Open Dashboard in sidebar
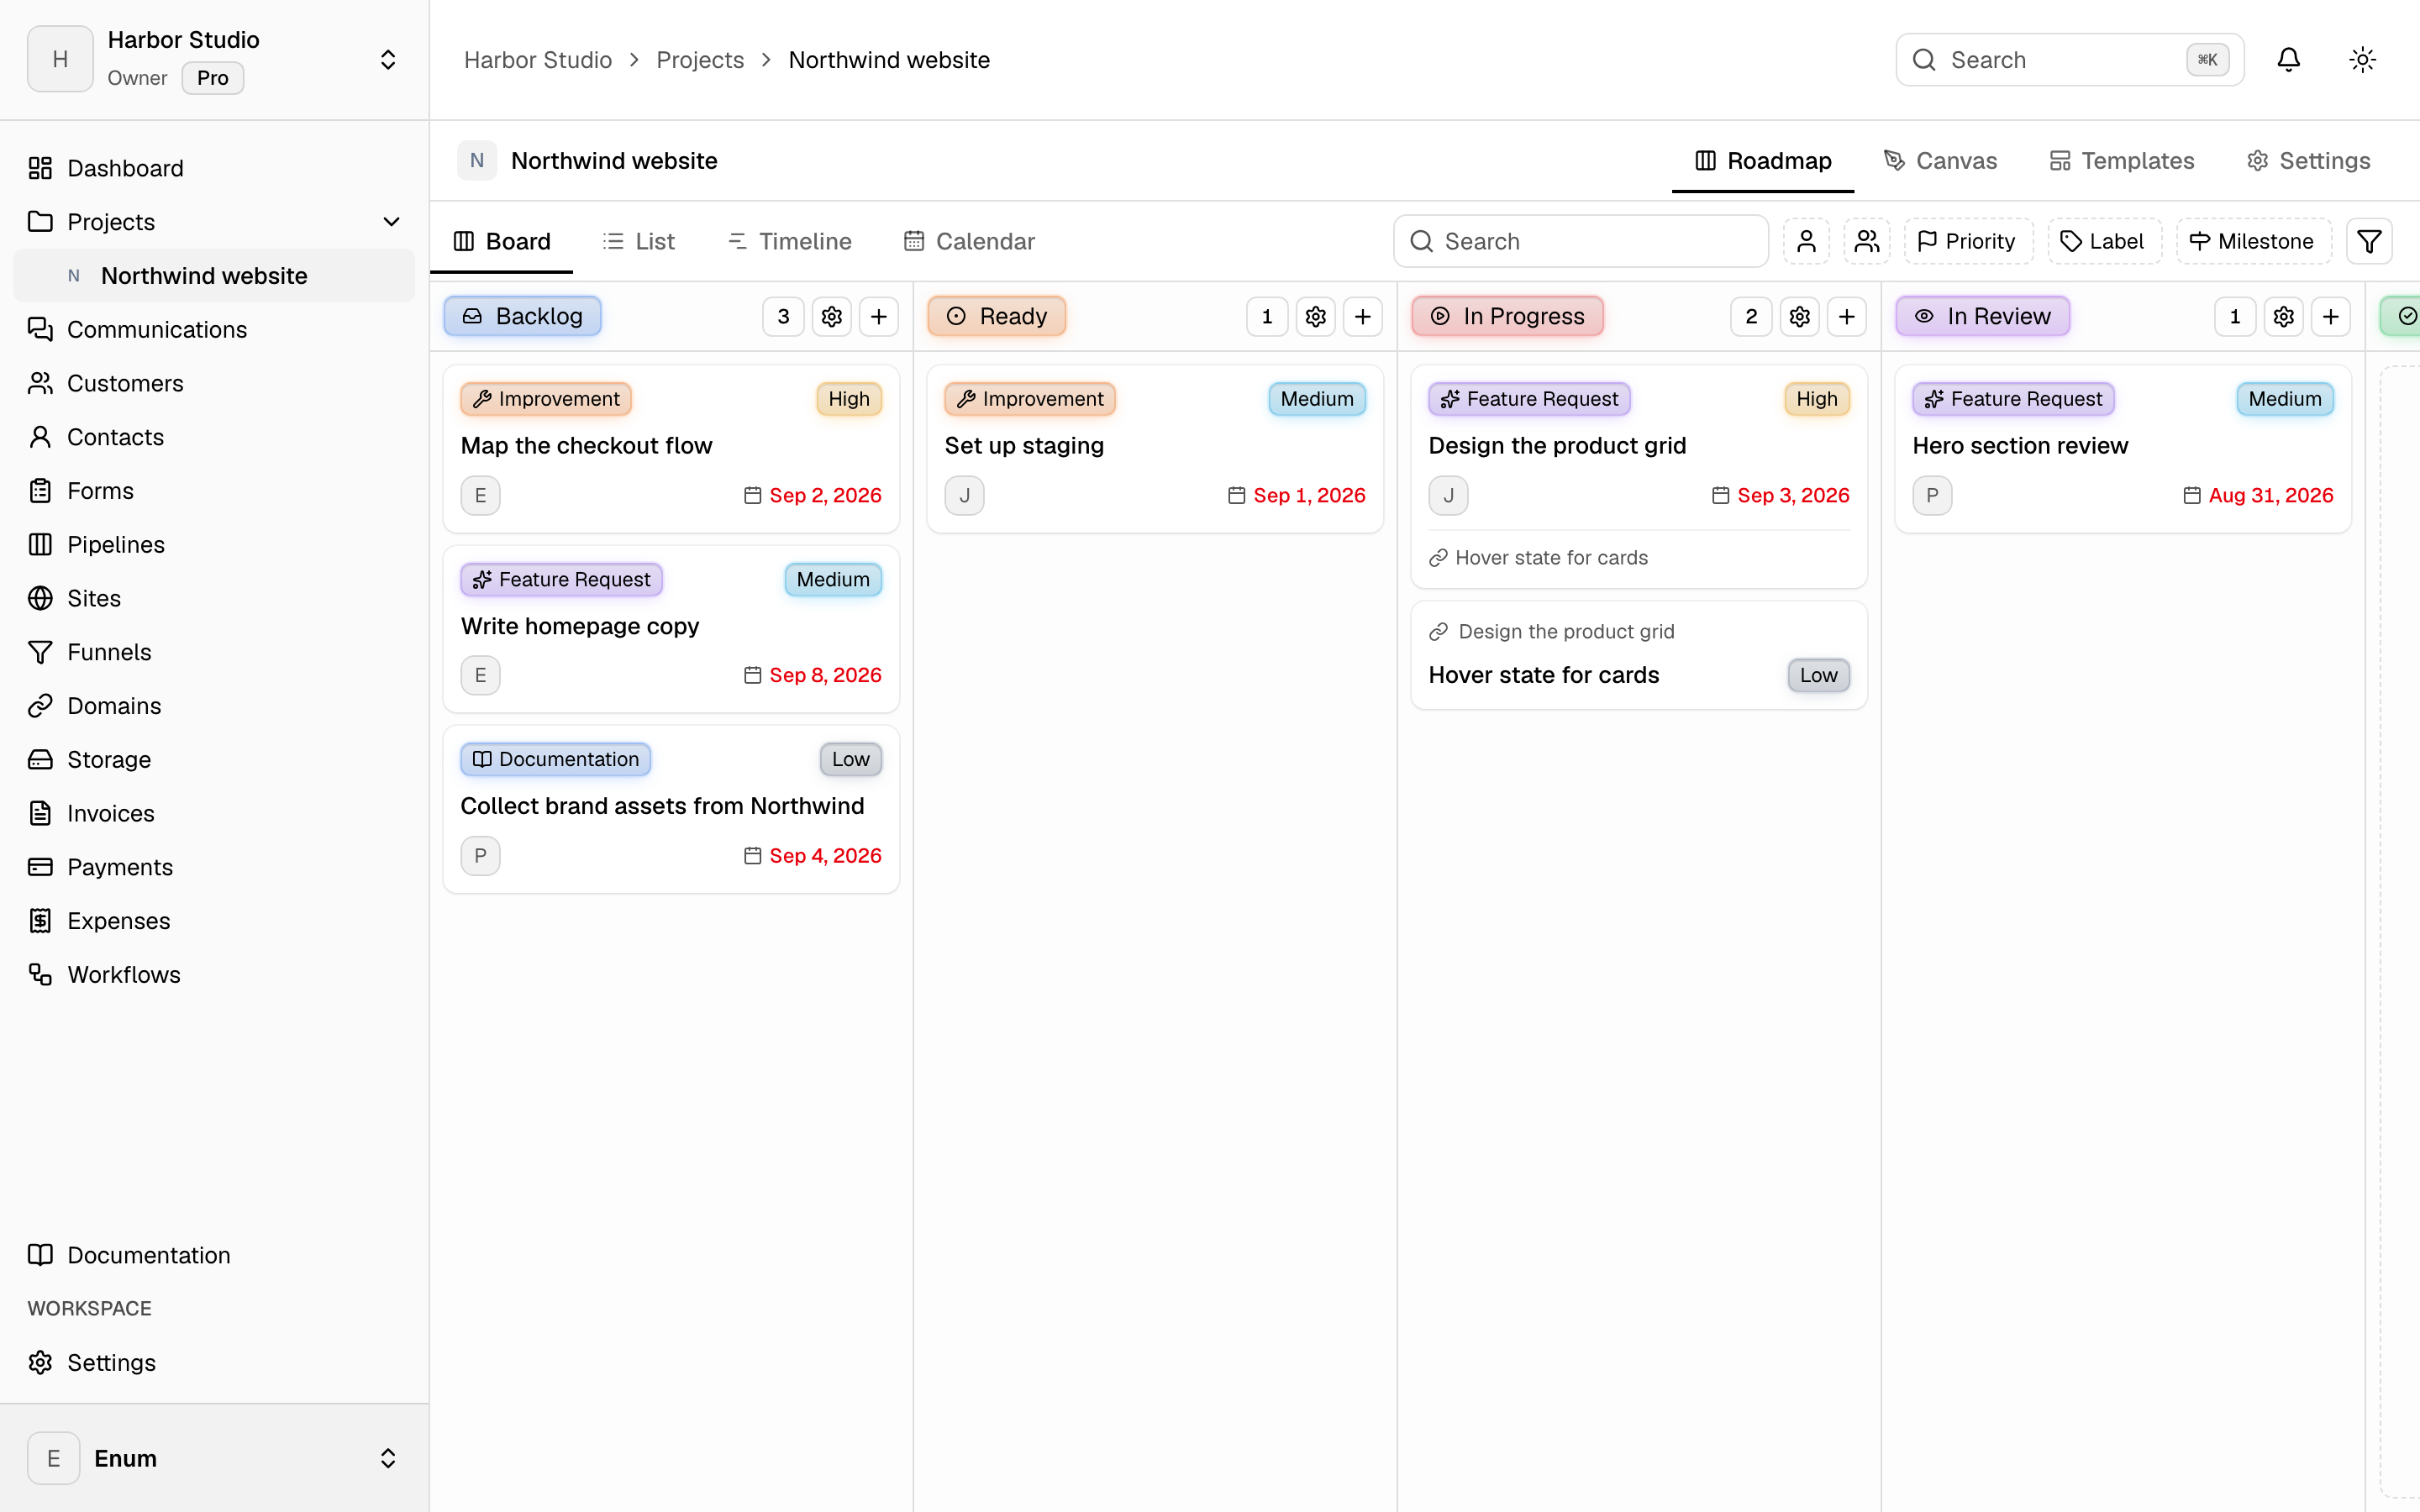The height and width of the screenshot is (1512, 2420). coord(214,168)
